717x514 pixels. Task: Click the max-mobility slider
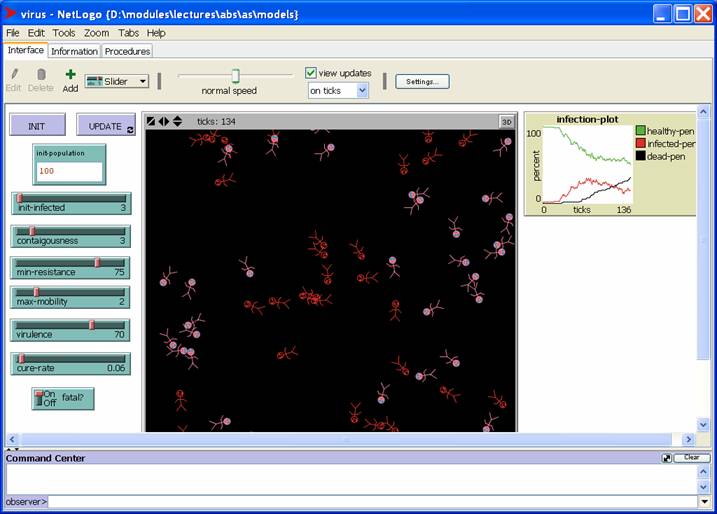(70, 297)
